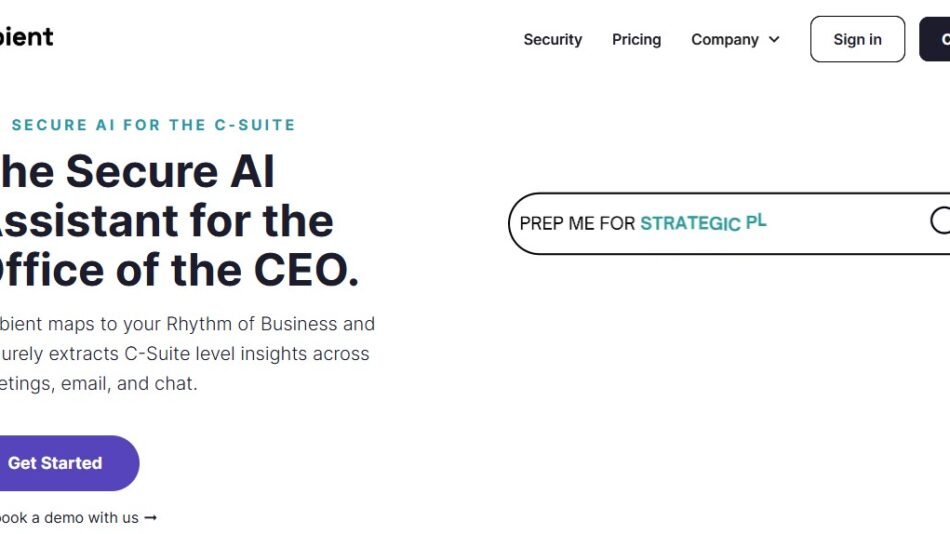Image resolution: width=950 pixels, height=534 pixels.
Task: Click the arrow icon after book a demo
Action: coord(151,517)
